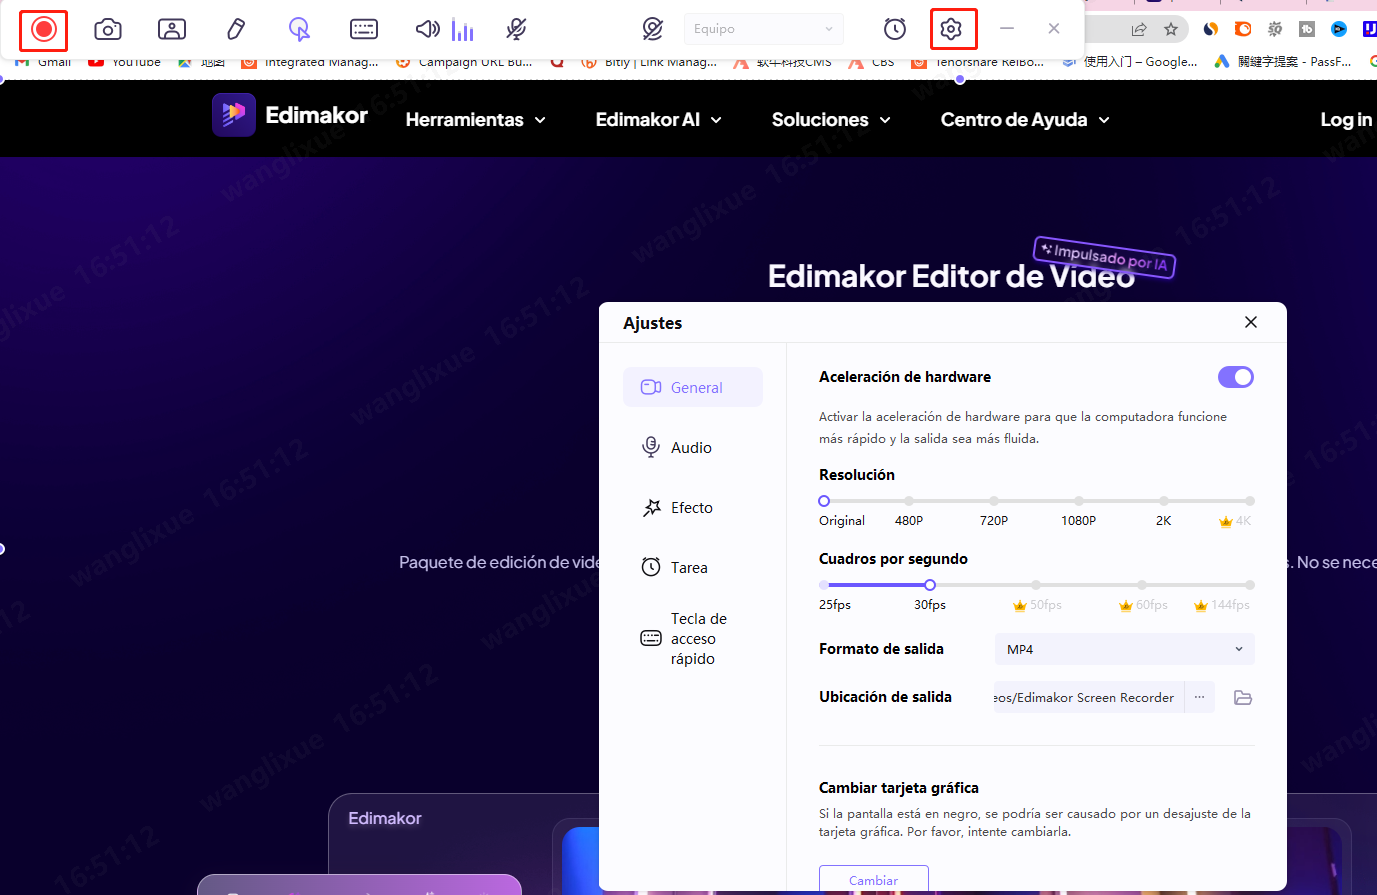Open the Centro de Ayuda menu

(1025, 120)
